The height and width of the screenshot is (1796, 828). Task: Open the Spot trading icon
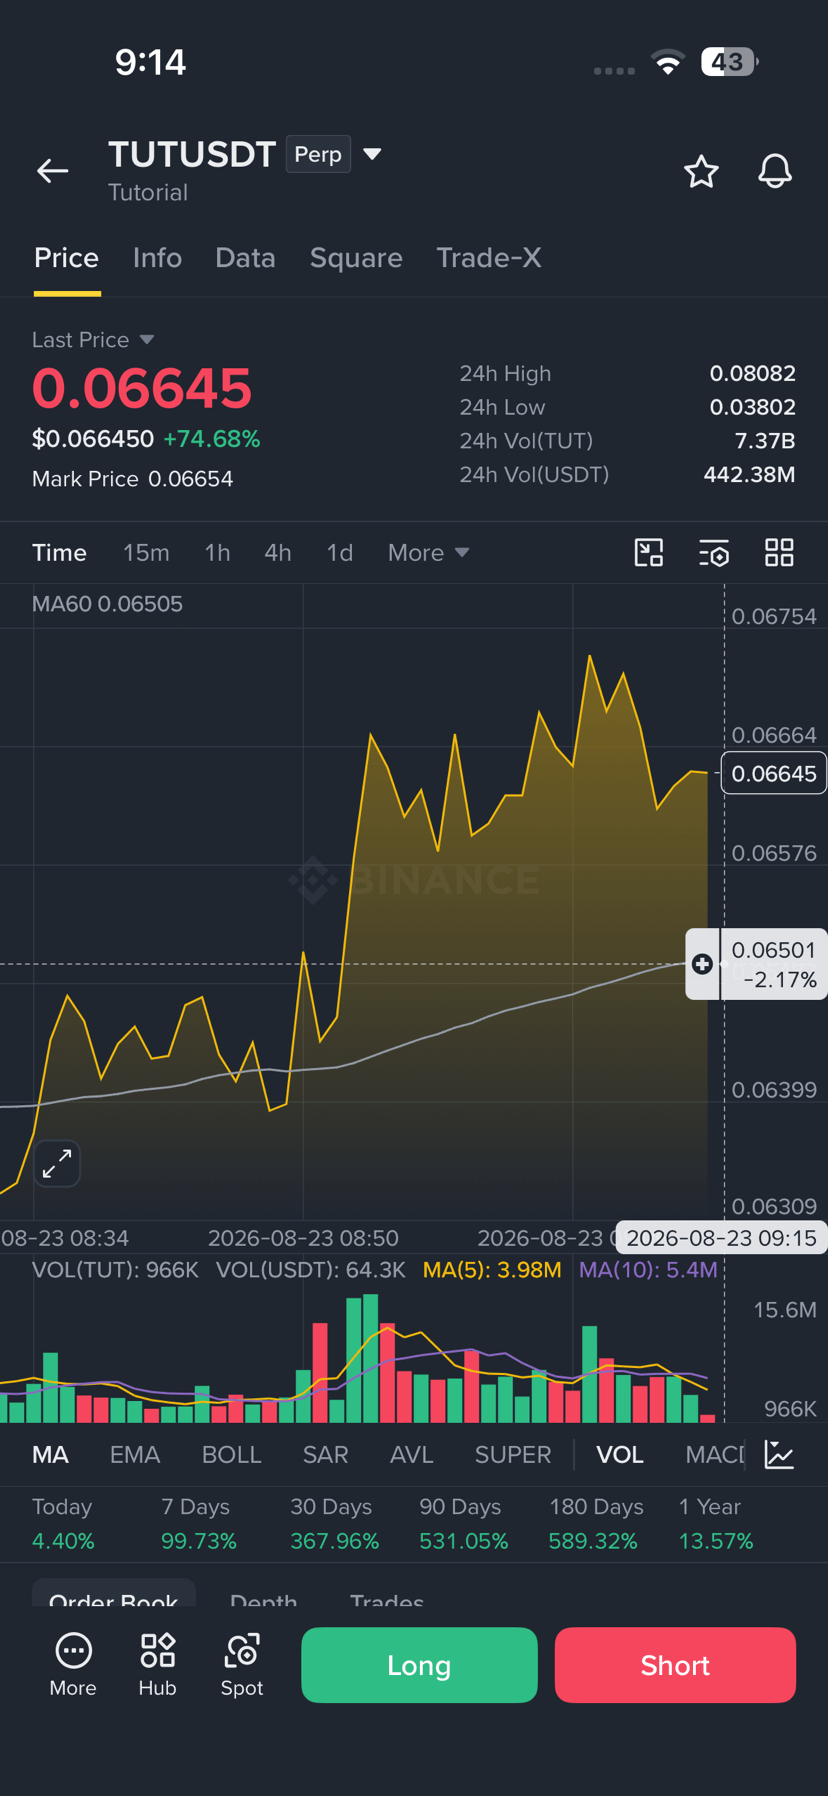pos(242,1665)
